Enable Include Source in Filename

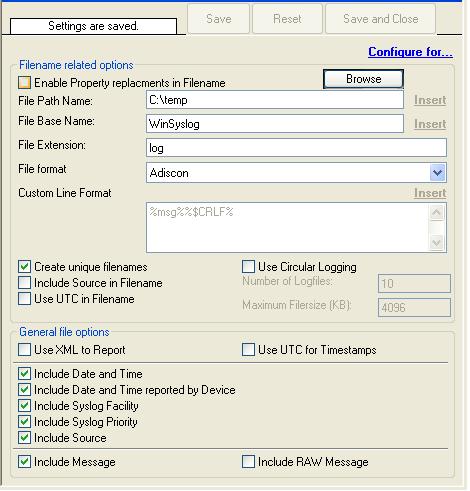[24, 283]
